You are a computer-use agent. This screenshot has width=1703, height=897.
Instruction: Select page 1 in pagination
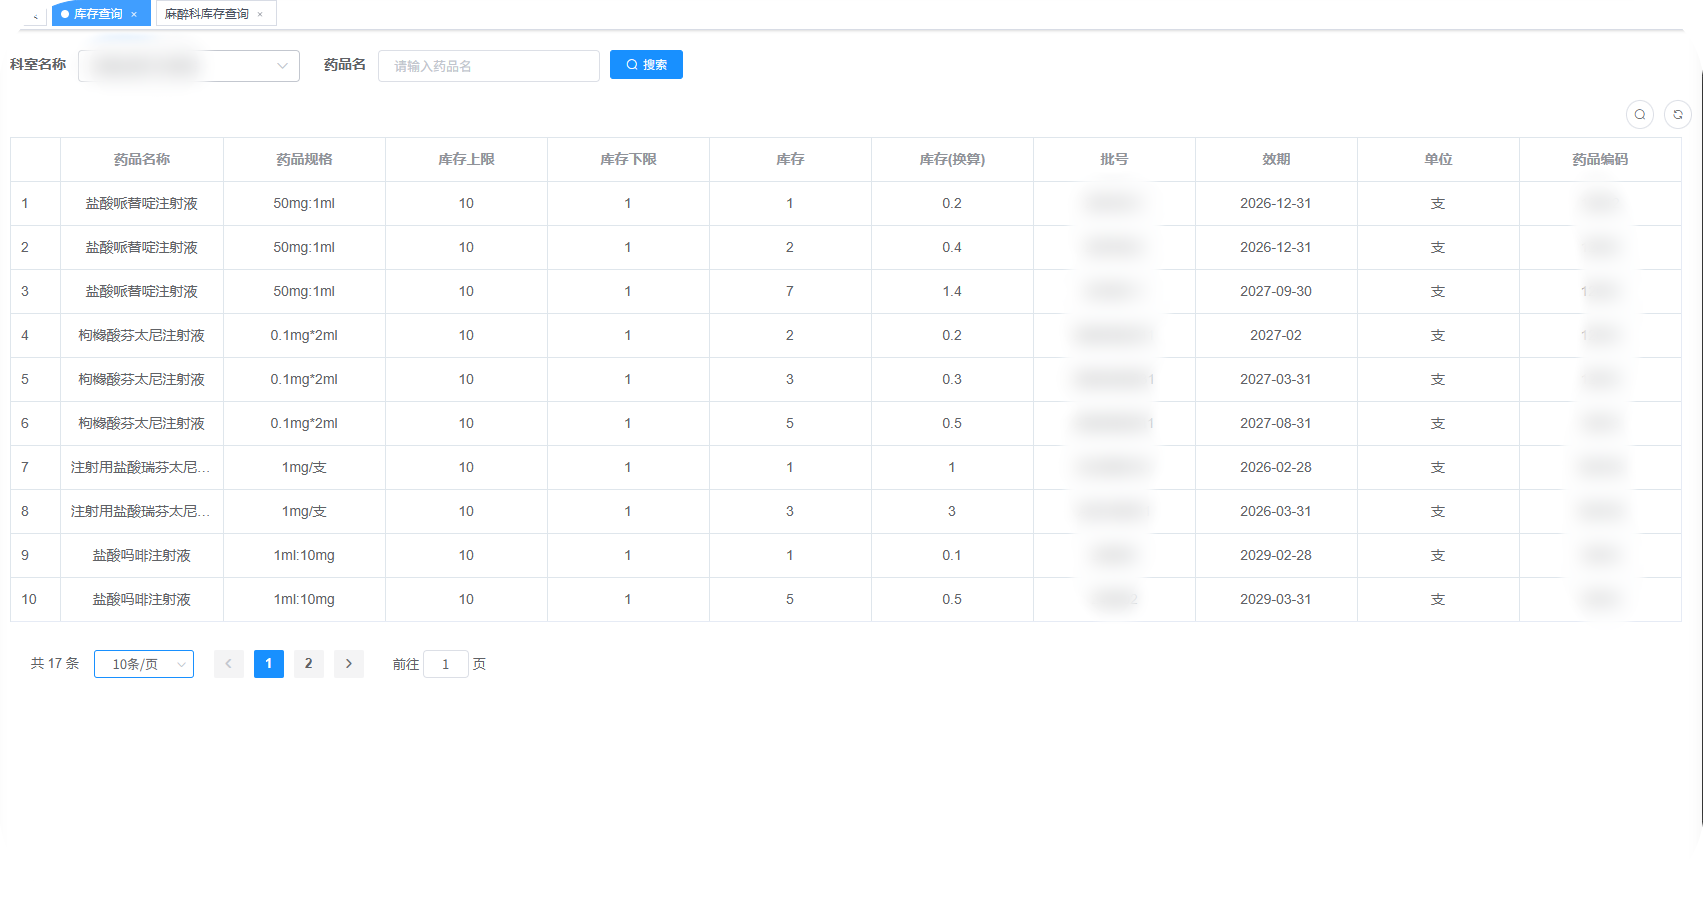point(269,664)
